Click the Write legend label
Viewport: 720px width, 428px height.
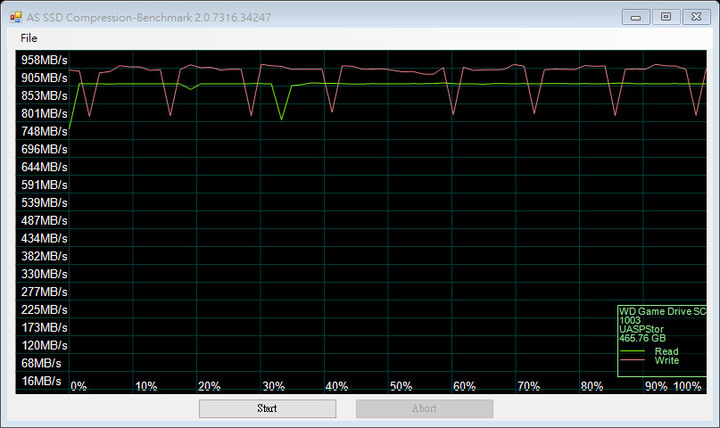pos(667,360)
